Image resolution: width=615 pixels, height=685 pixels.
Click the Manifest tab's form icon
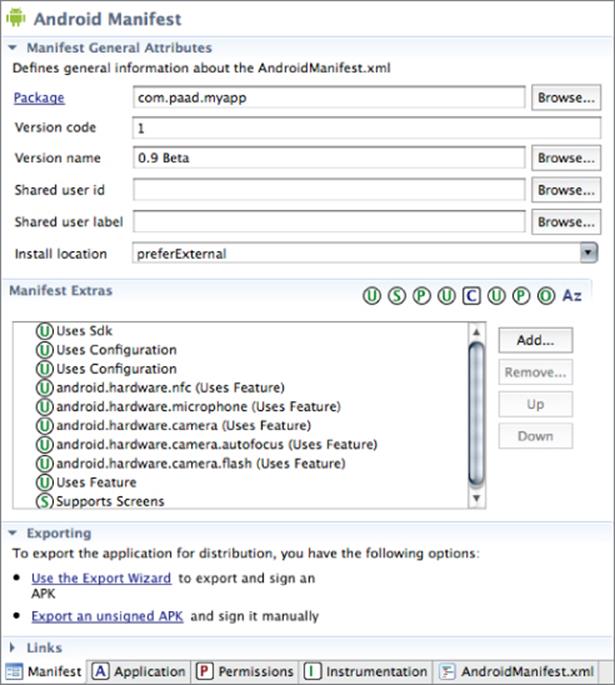click(x=14, y=671)
